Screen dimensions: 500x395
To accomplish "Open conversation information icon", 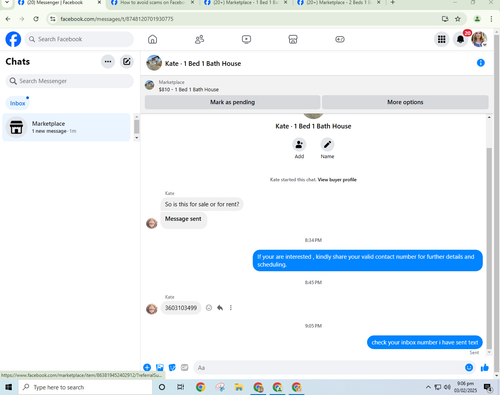I will click(x=480, y=63).
